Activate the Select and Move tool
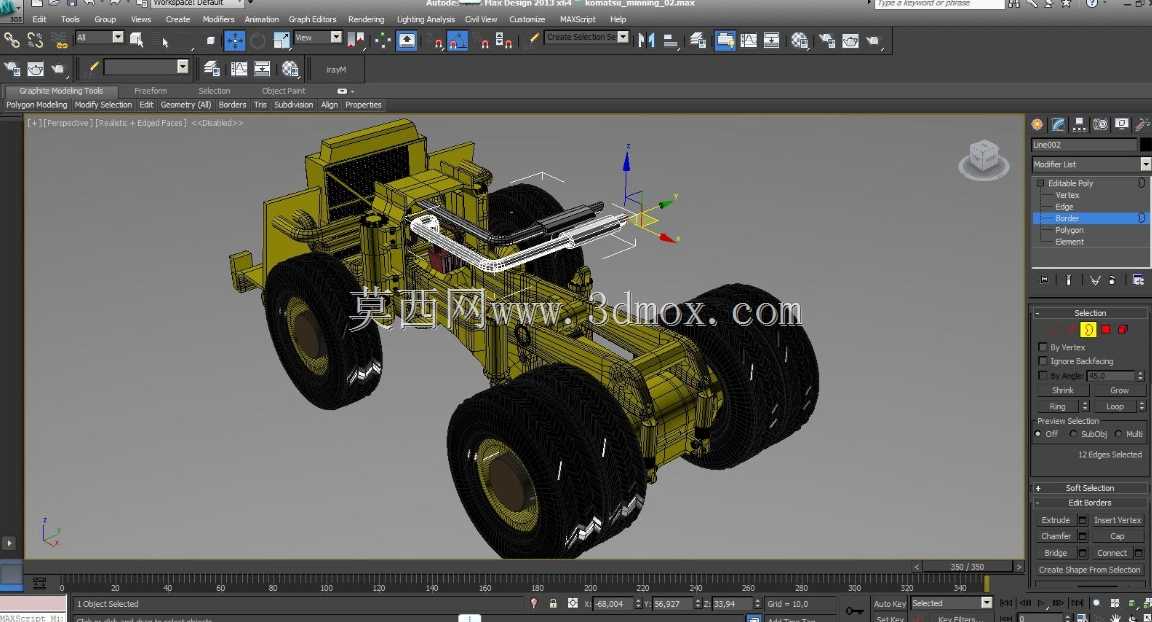The height and width of the screenshot is (622, 1152). point(234,40)
